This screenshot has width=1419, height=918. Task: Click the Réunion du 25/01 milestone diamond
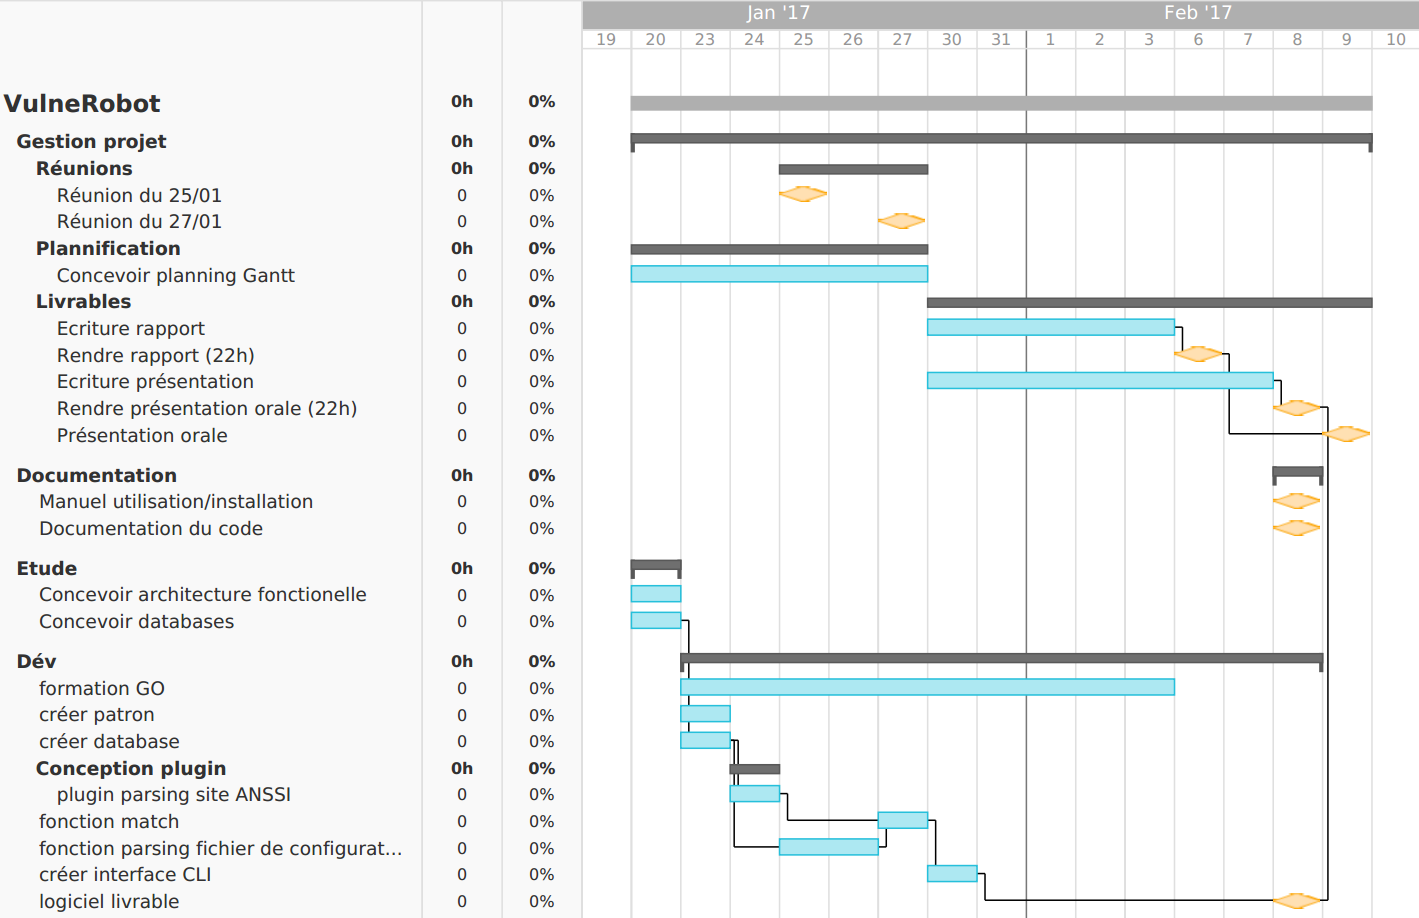point(803,194)
